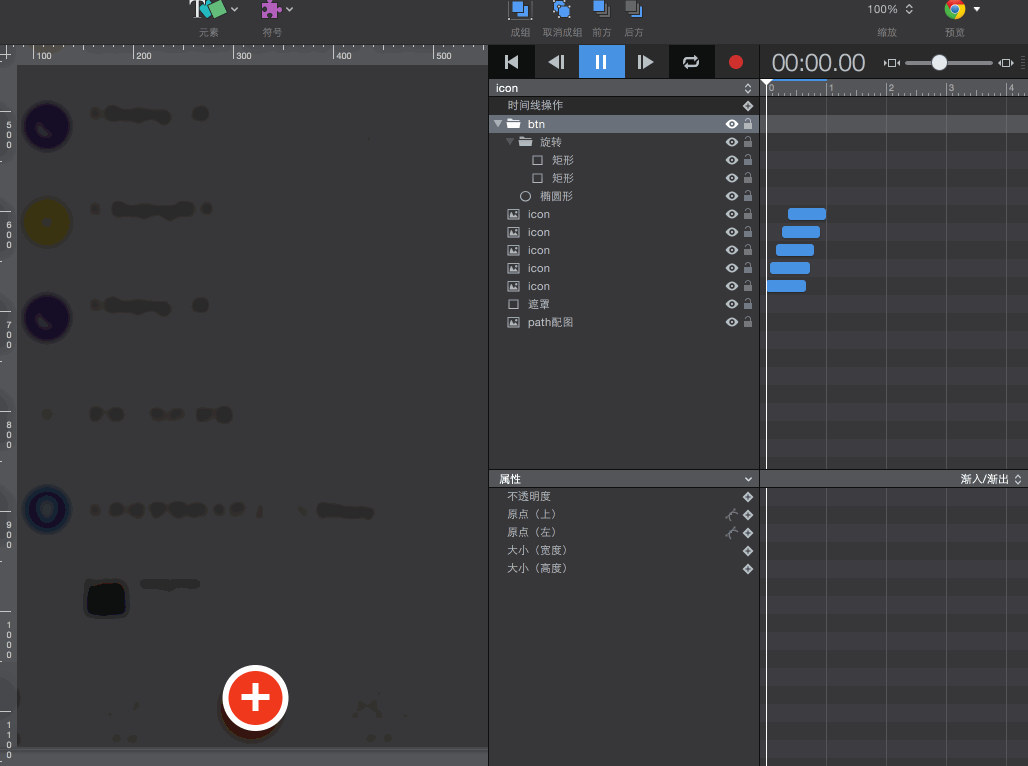
Task: Add keyframe for 不透明度 property
Action: click(x=747, y=497)
